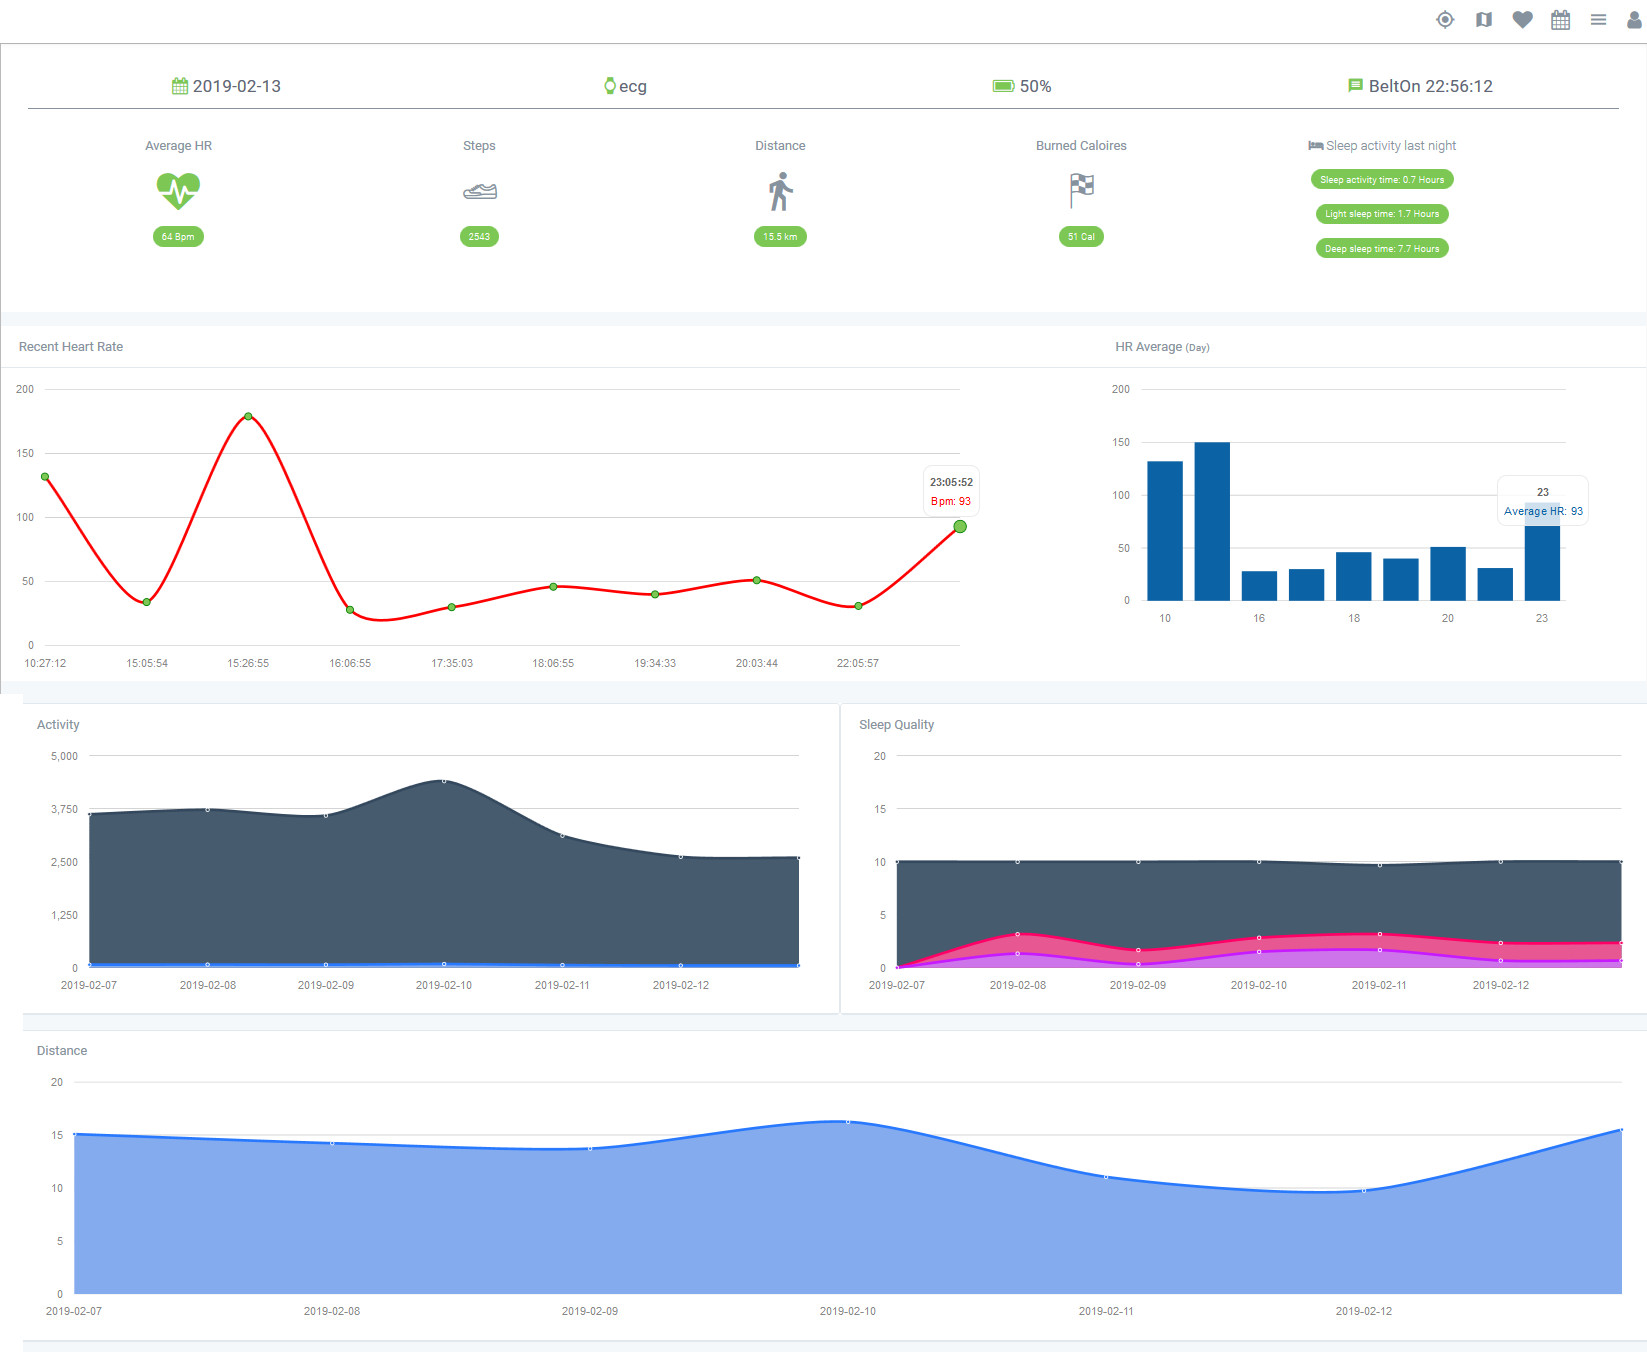Click Activity chart point at 2019-02-08
This screenshot has height=1352, width=1647.
pos(208,809)
